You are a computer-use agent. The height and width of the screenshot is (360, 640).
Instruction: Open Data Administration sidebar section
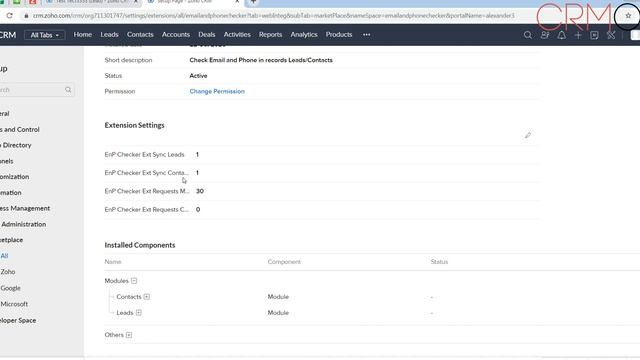pyautogui.click(x=23, y=224)
